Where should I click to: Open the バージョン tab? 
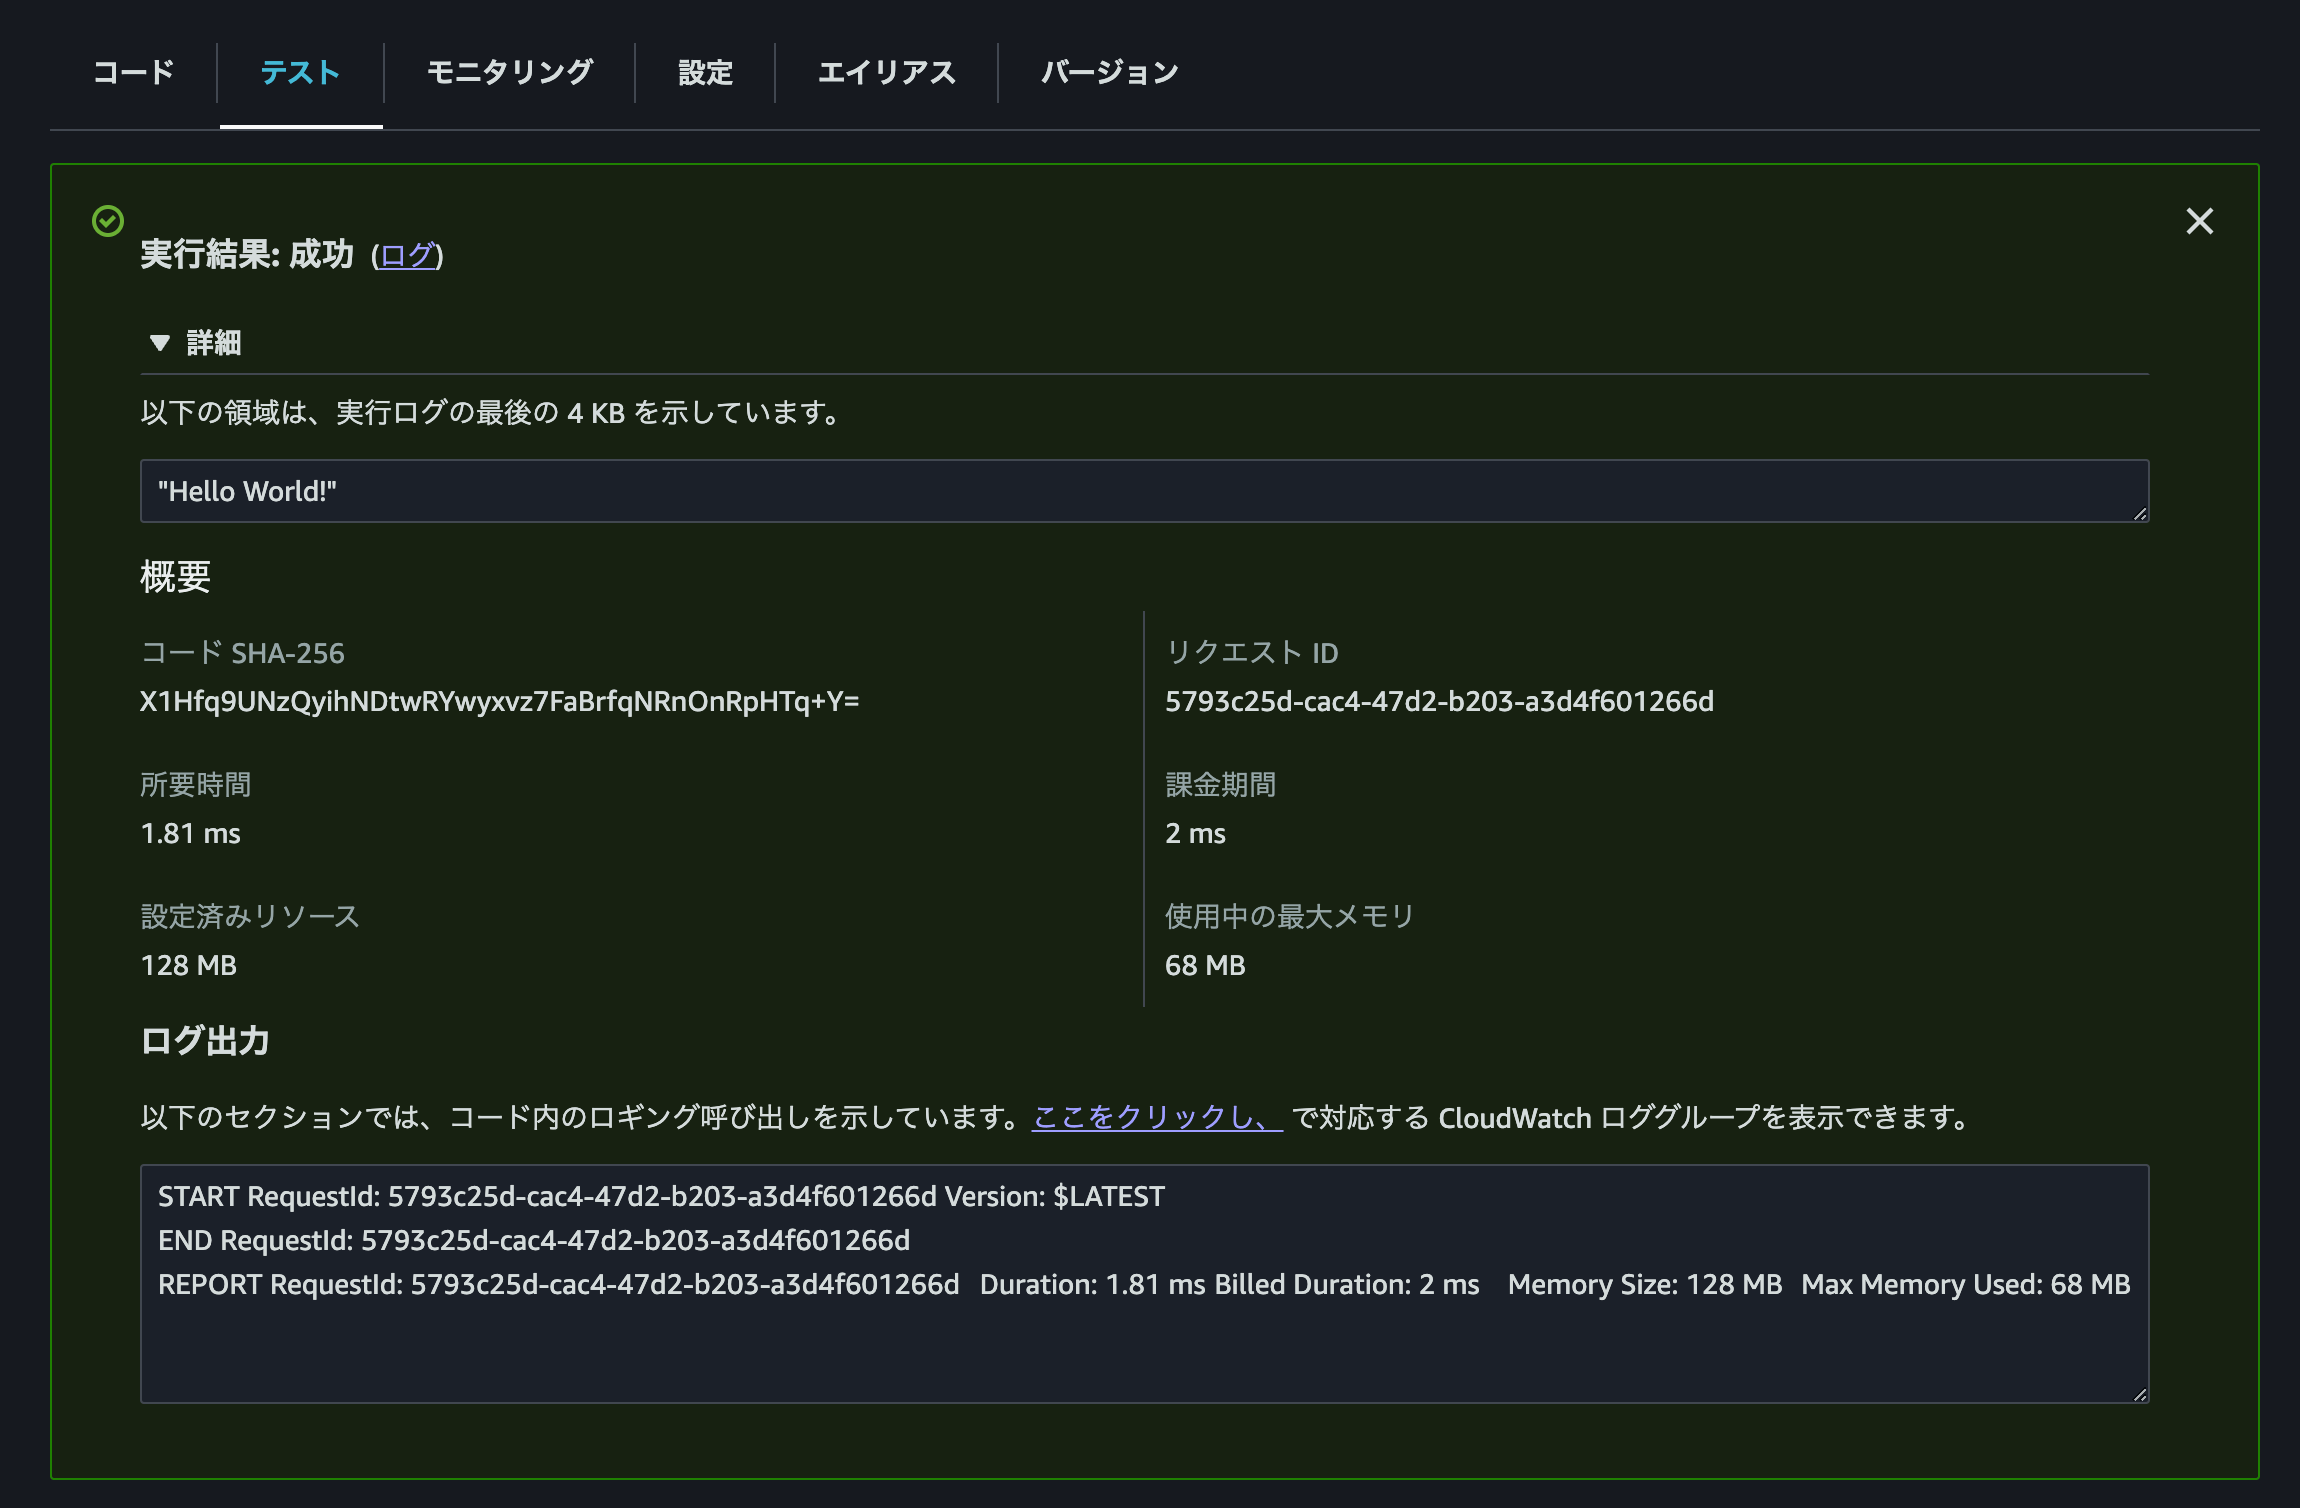(x=1109, y=72)
